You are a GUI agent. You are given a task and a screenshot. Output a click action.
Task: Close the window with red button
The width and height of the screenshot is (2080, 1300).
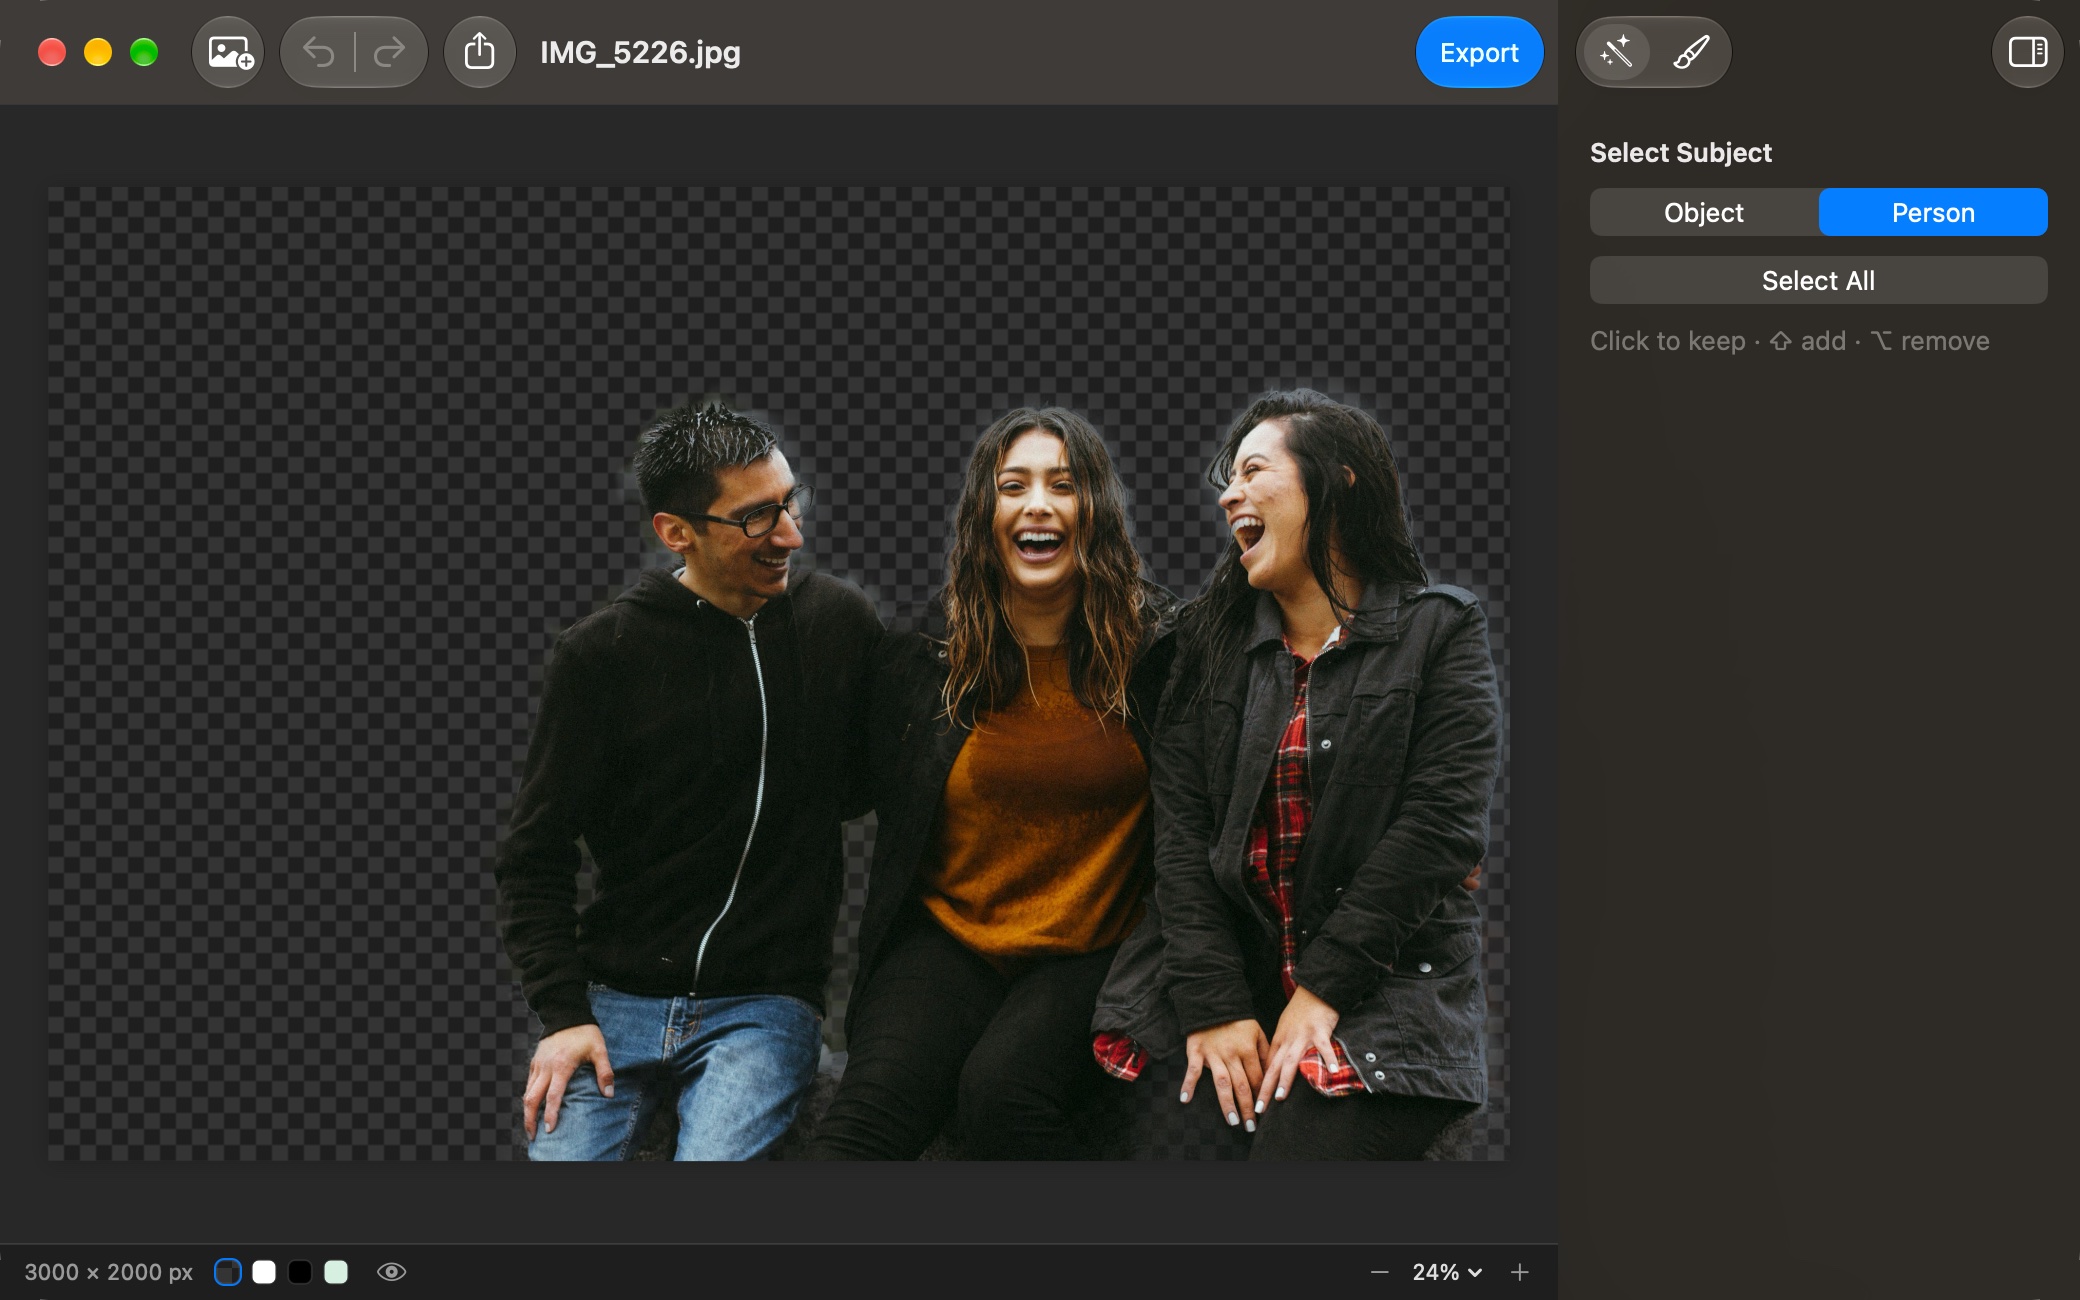coord(52,52)
